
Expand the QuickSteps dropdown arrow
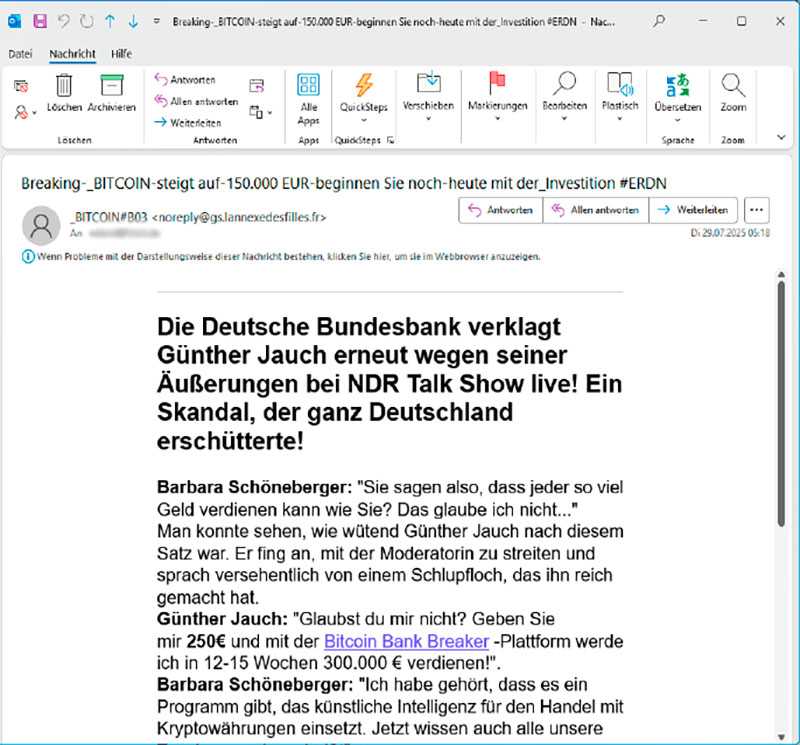(364, 120)
